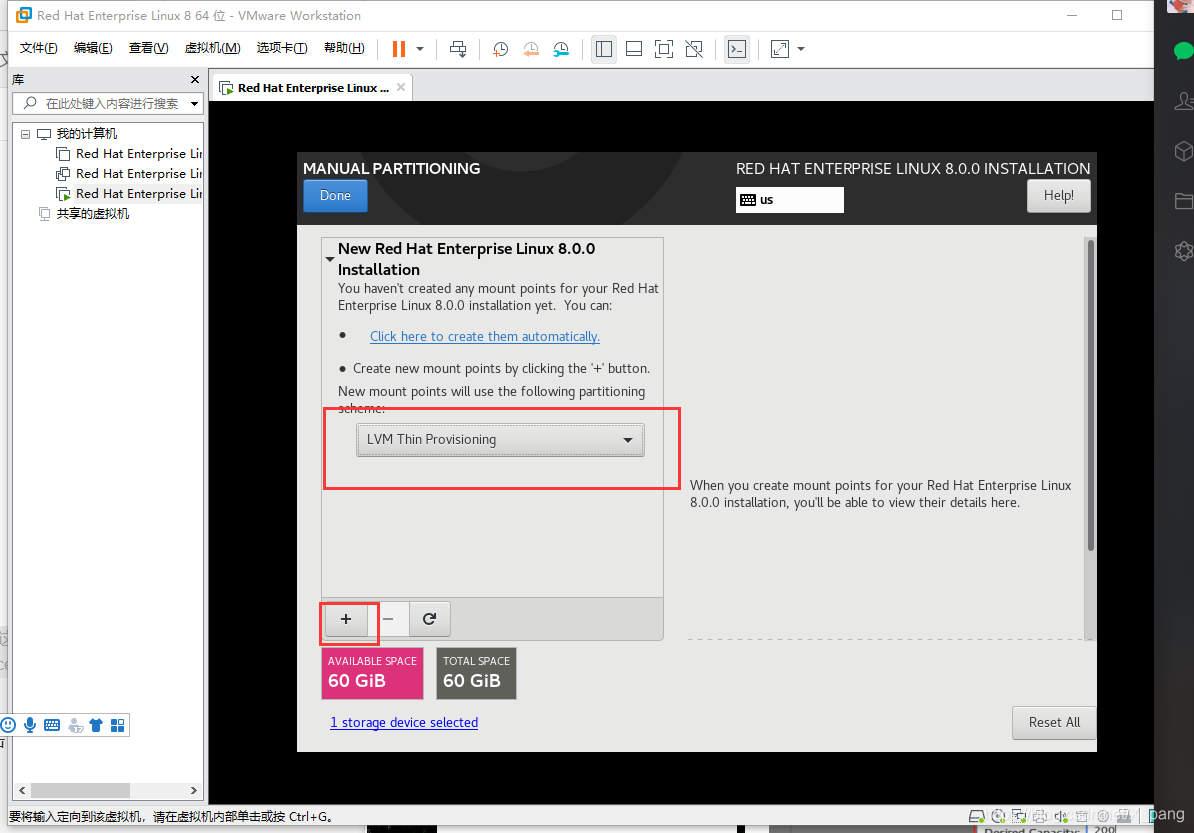The image size is (1194, 833).
Task: Add a new mount point with plus
Action: 346,619
